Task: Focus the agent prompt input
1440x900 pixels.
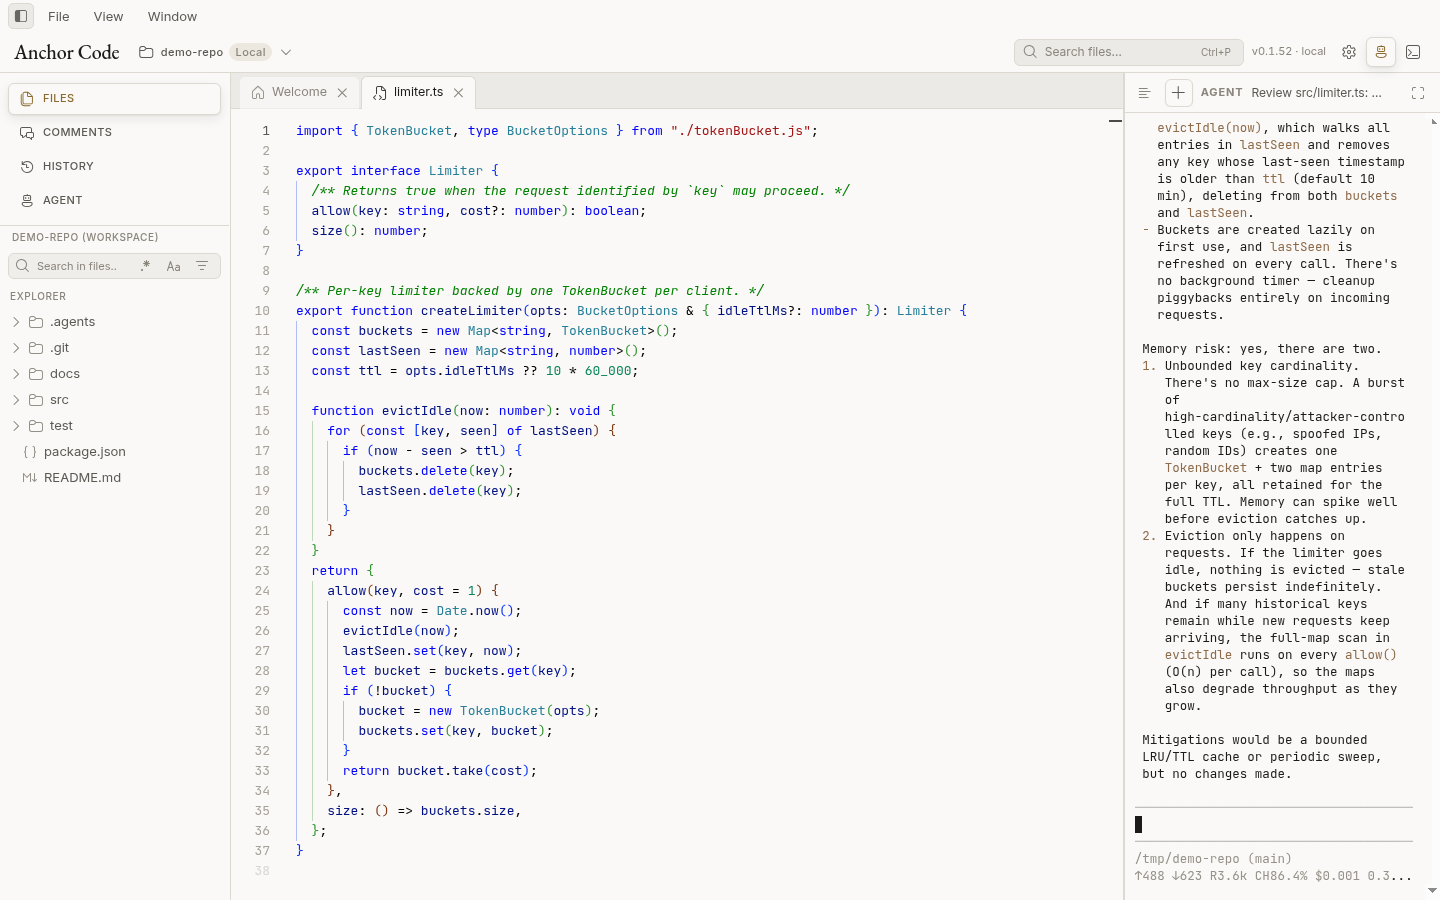Action: (1274, 824)
